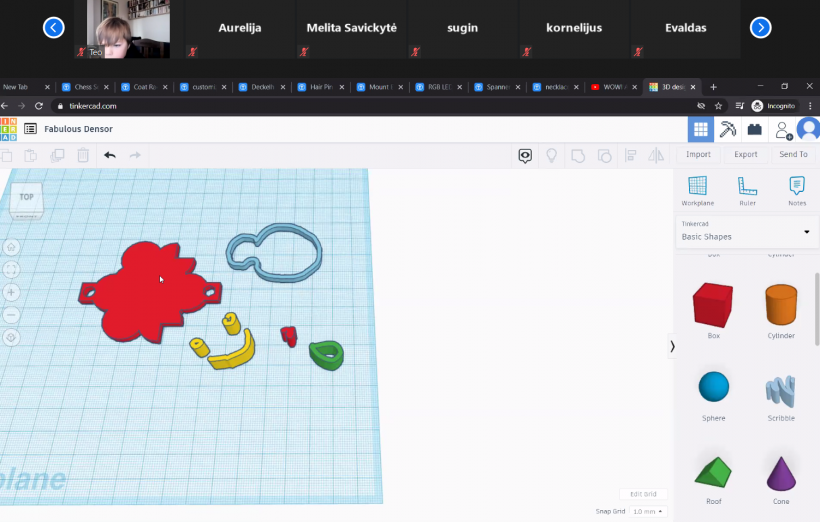Image resolution: width=820 pixels, height=522 pixels.
Task: Bookmark this page with the star icon
Action: [719, 106]
